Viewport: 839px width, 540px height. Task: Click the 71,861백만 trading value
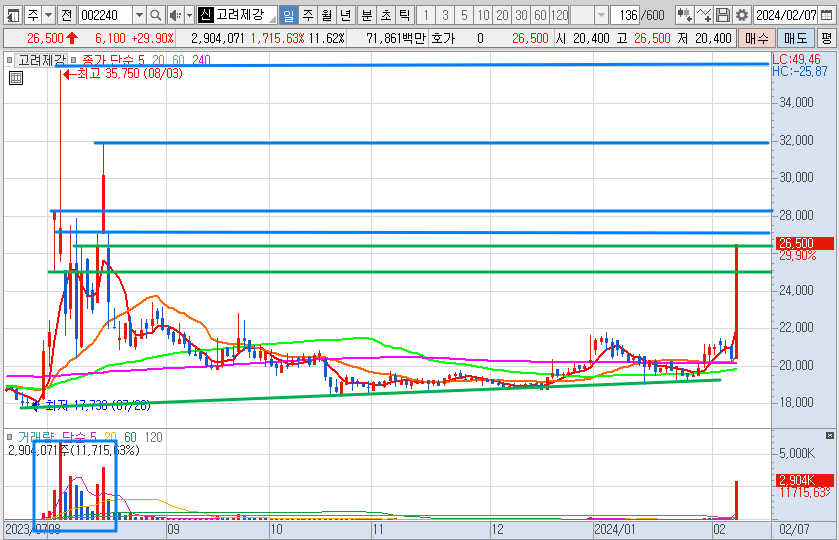click(x=395, y=39)
